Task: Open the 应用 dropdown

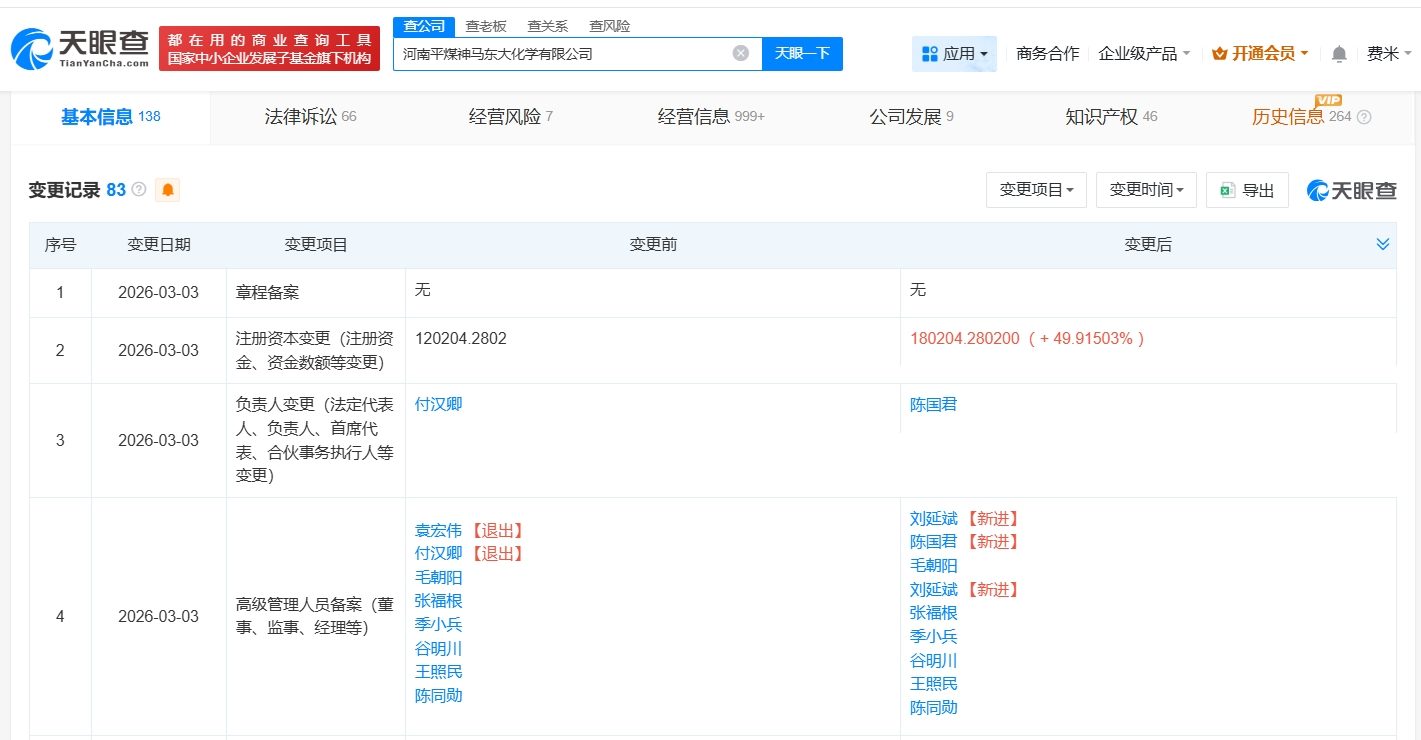Action: point(954,54)
